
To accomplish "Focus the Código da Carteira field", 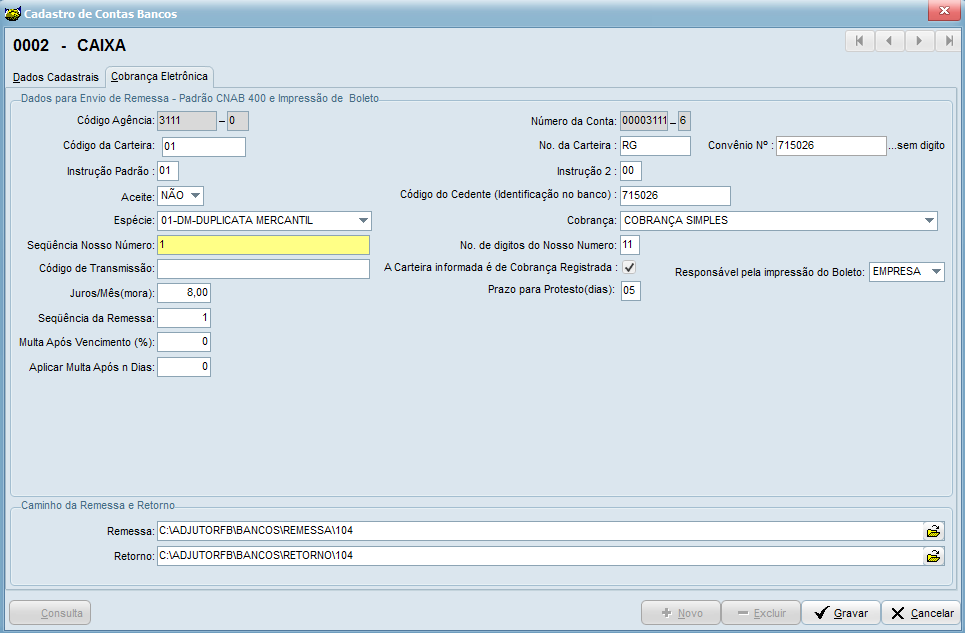I will point(204,146).
